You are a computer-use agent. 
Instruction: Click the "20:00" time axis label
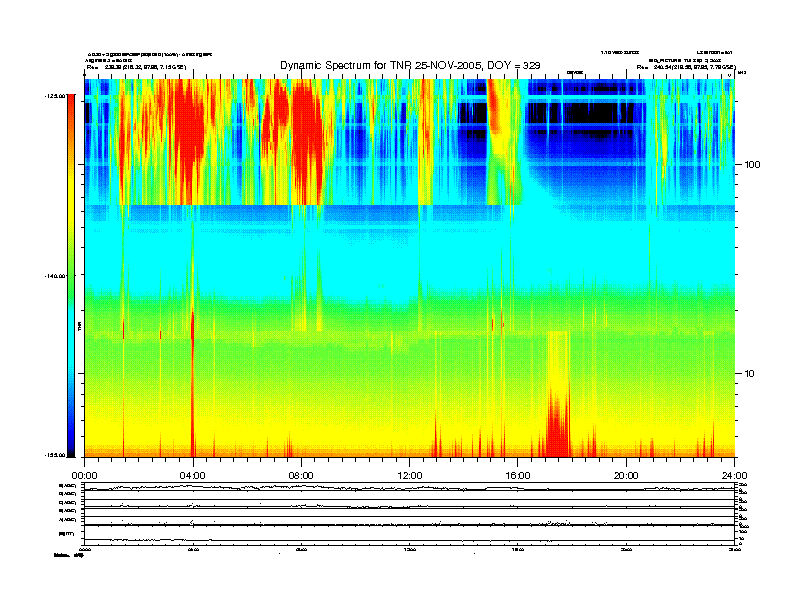point(626,476)
